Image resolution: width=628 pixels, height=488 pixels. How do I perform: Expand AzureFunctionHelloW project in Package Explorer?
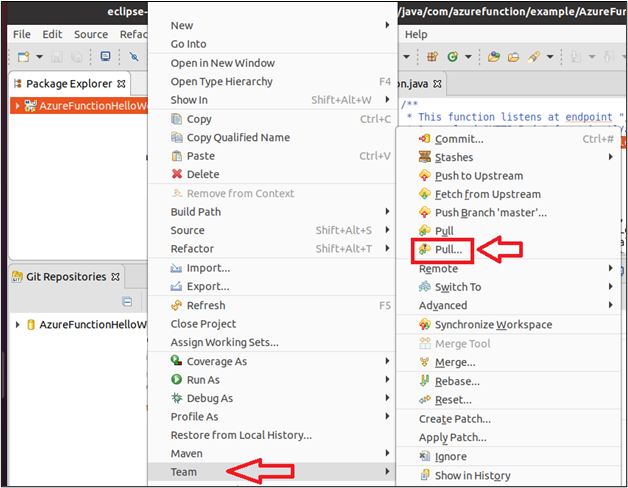coord(17,106)
